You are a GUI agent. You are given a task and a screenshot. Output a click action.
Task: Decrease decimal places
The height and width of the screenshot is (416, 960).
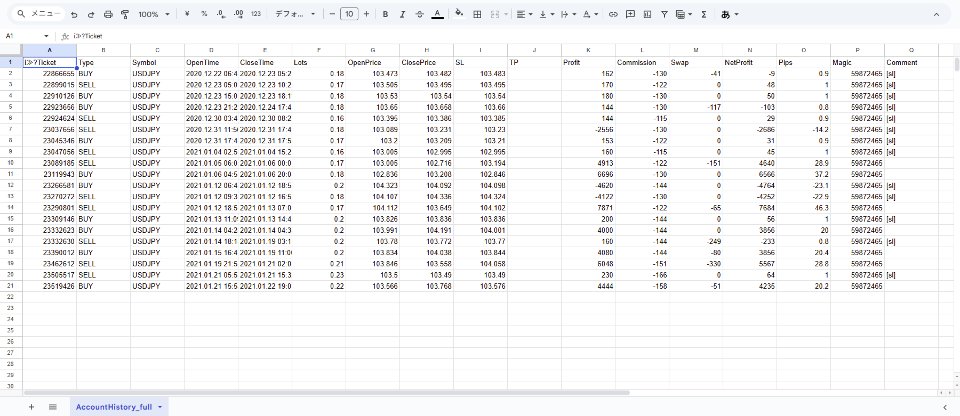point(221,14)
